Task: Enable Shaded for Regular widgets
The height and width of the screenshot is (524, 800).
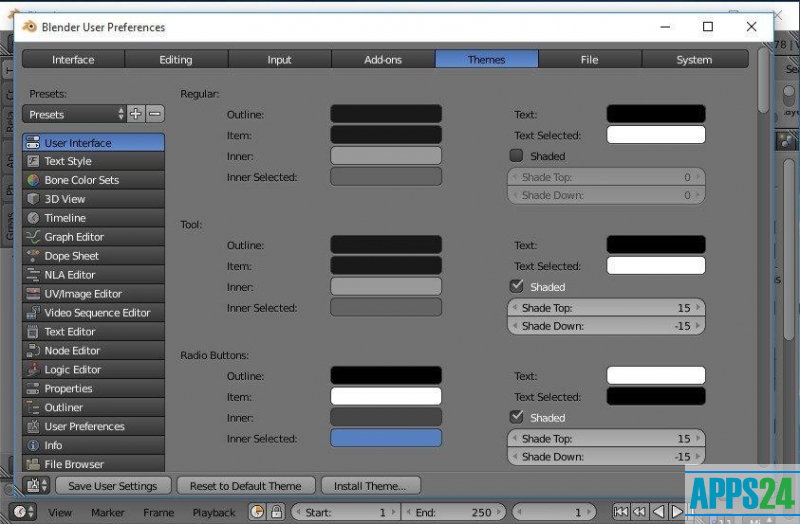Action: (x=516, y=156)
